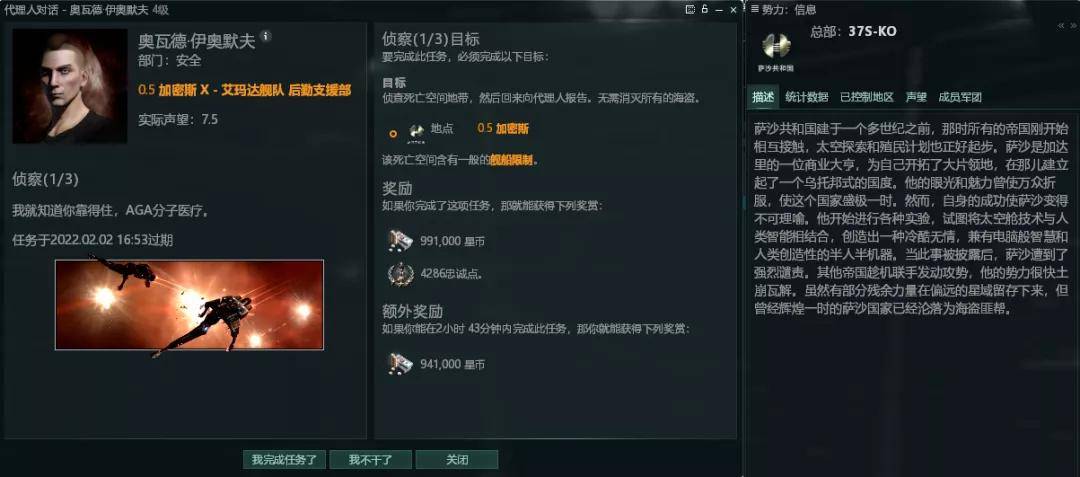
Task: Click the 我完成任务了 button
Action: pos(284,460)
